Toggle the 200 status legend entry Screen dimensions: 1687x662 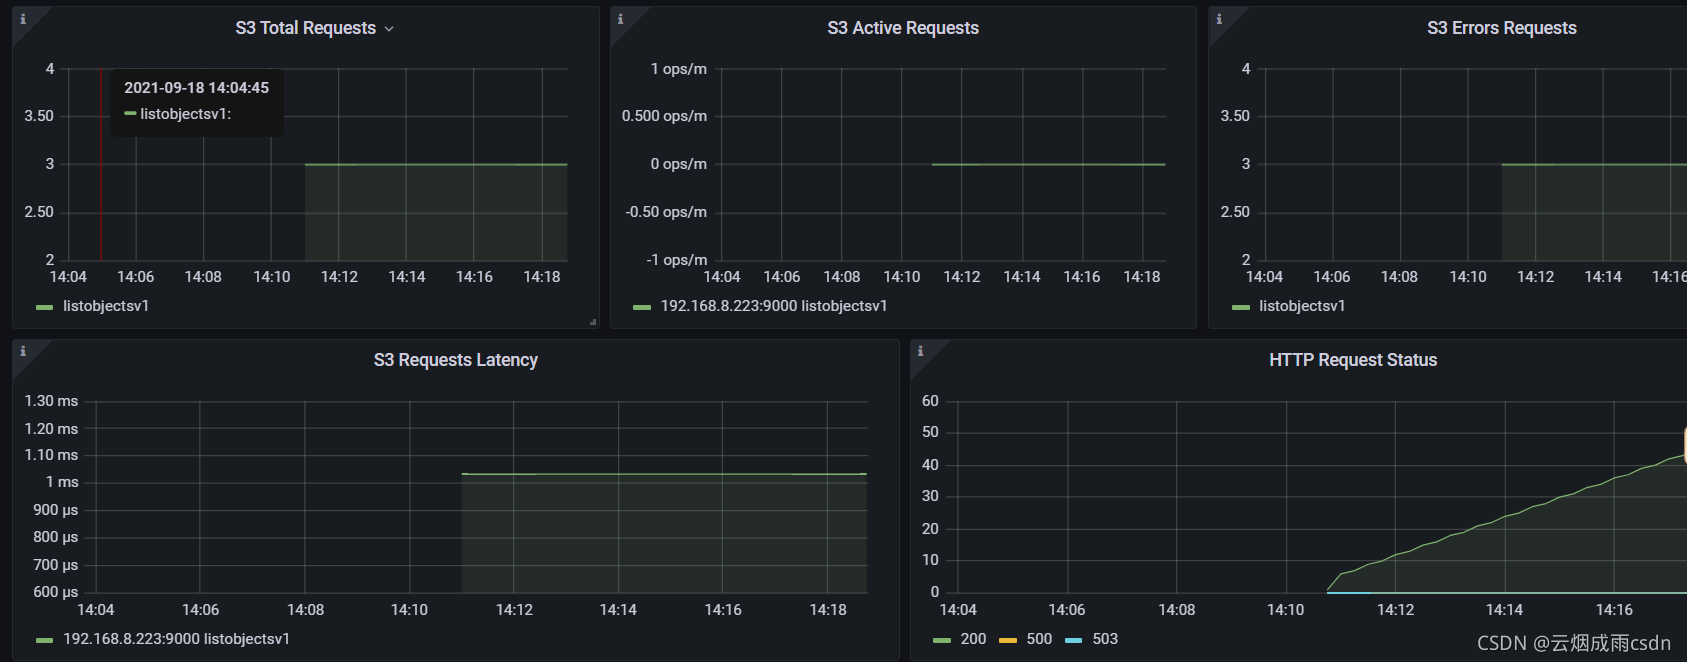point(973,639)
